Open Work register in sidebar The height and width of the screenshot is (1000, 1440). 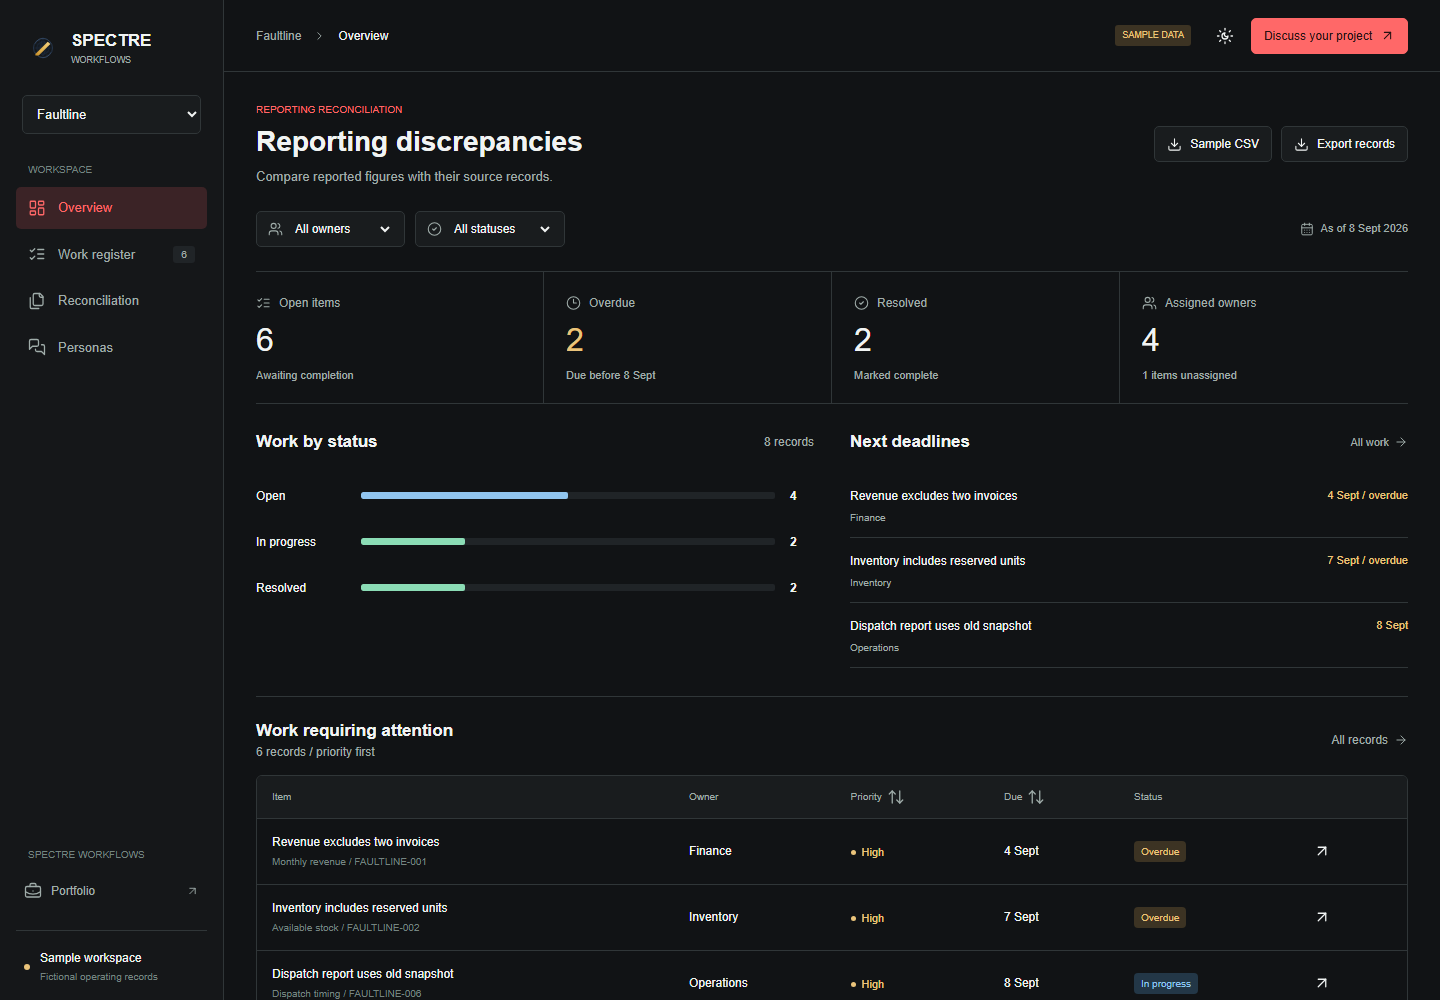tap(111, 254)
